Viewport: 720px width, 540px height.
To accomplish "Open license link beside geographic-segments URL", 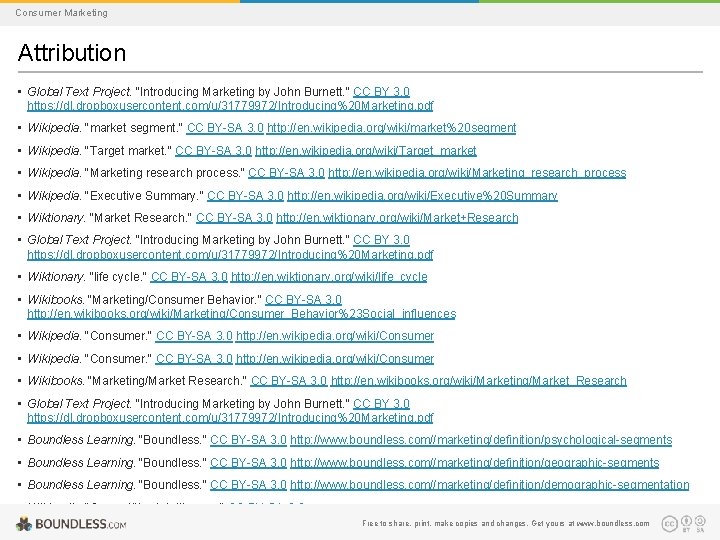I will [248, 462].
